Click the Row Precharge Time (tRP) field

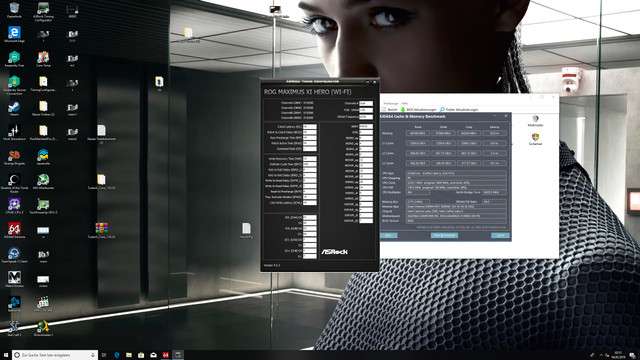pos(309,138)
